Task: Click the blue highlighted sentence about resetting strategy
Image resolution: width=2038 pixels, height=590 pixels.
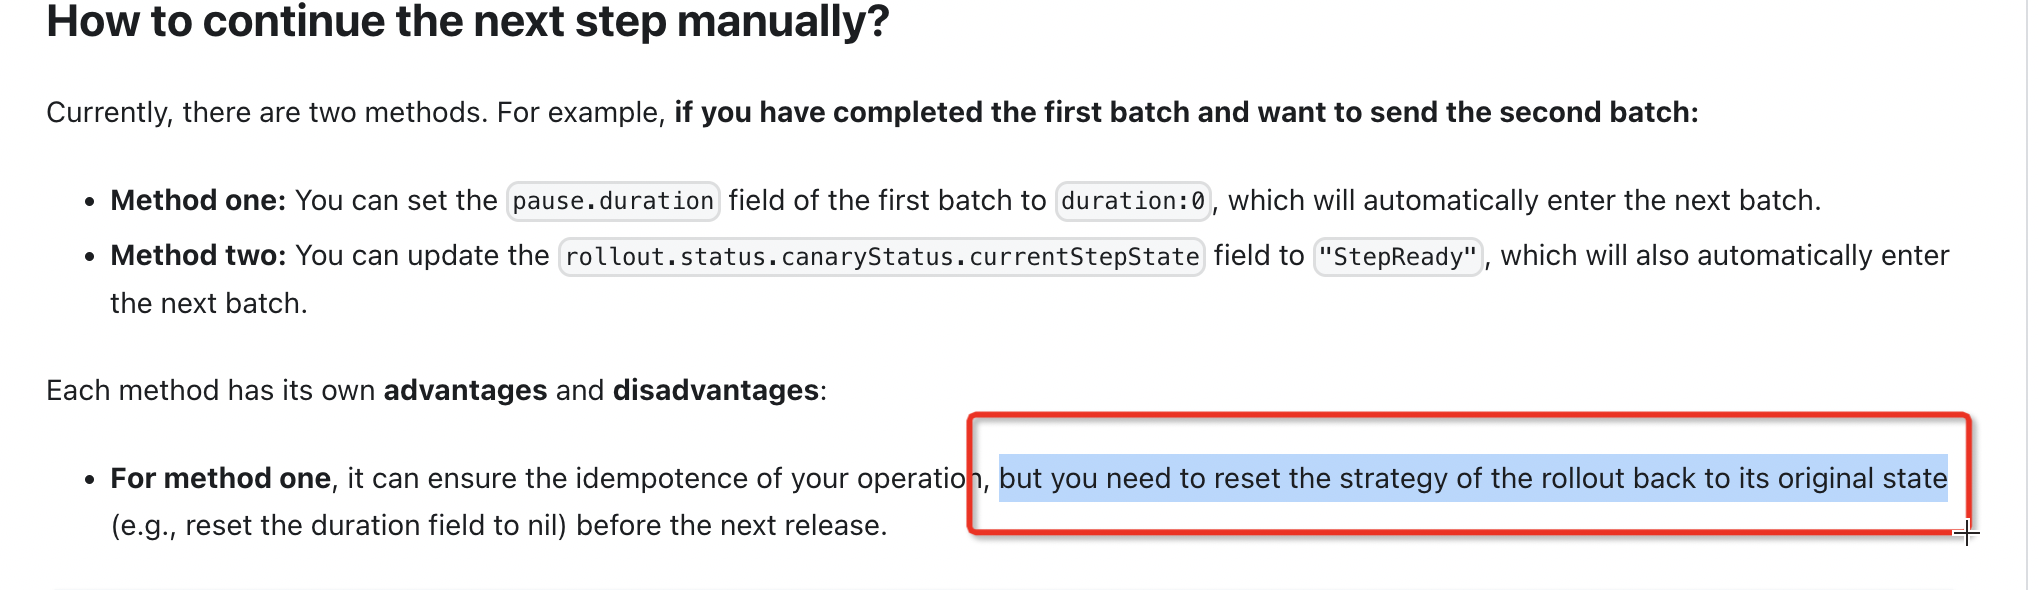Action: coord(1472,478)
